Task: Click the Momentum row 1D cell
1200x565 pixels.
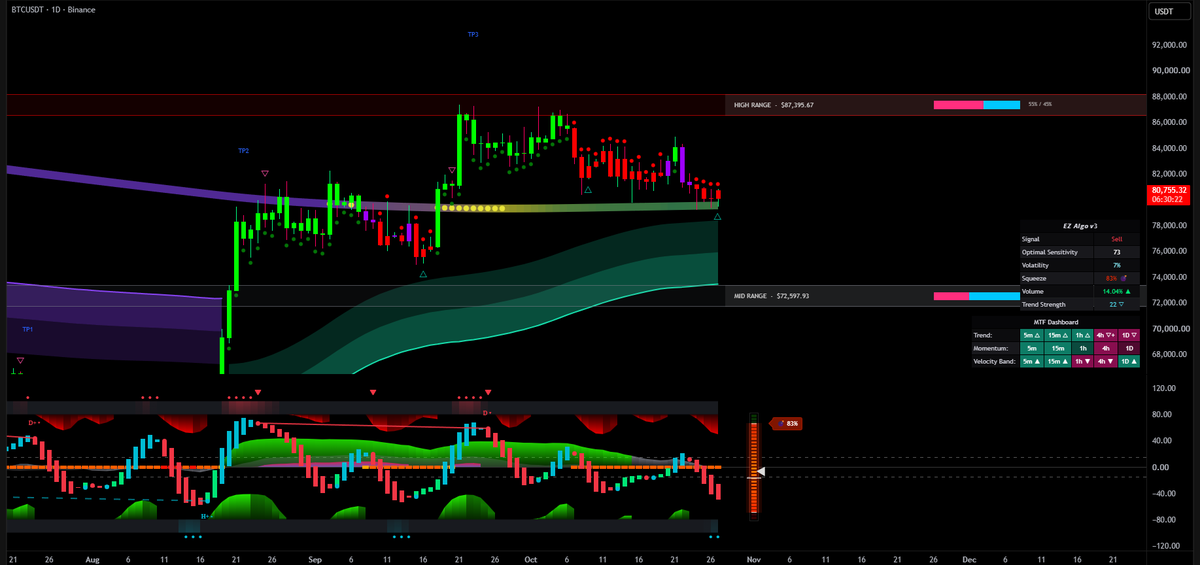Action: pyautogui.click(x=1128, y=347)
